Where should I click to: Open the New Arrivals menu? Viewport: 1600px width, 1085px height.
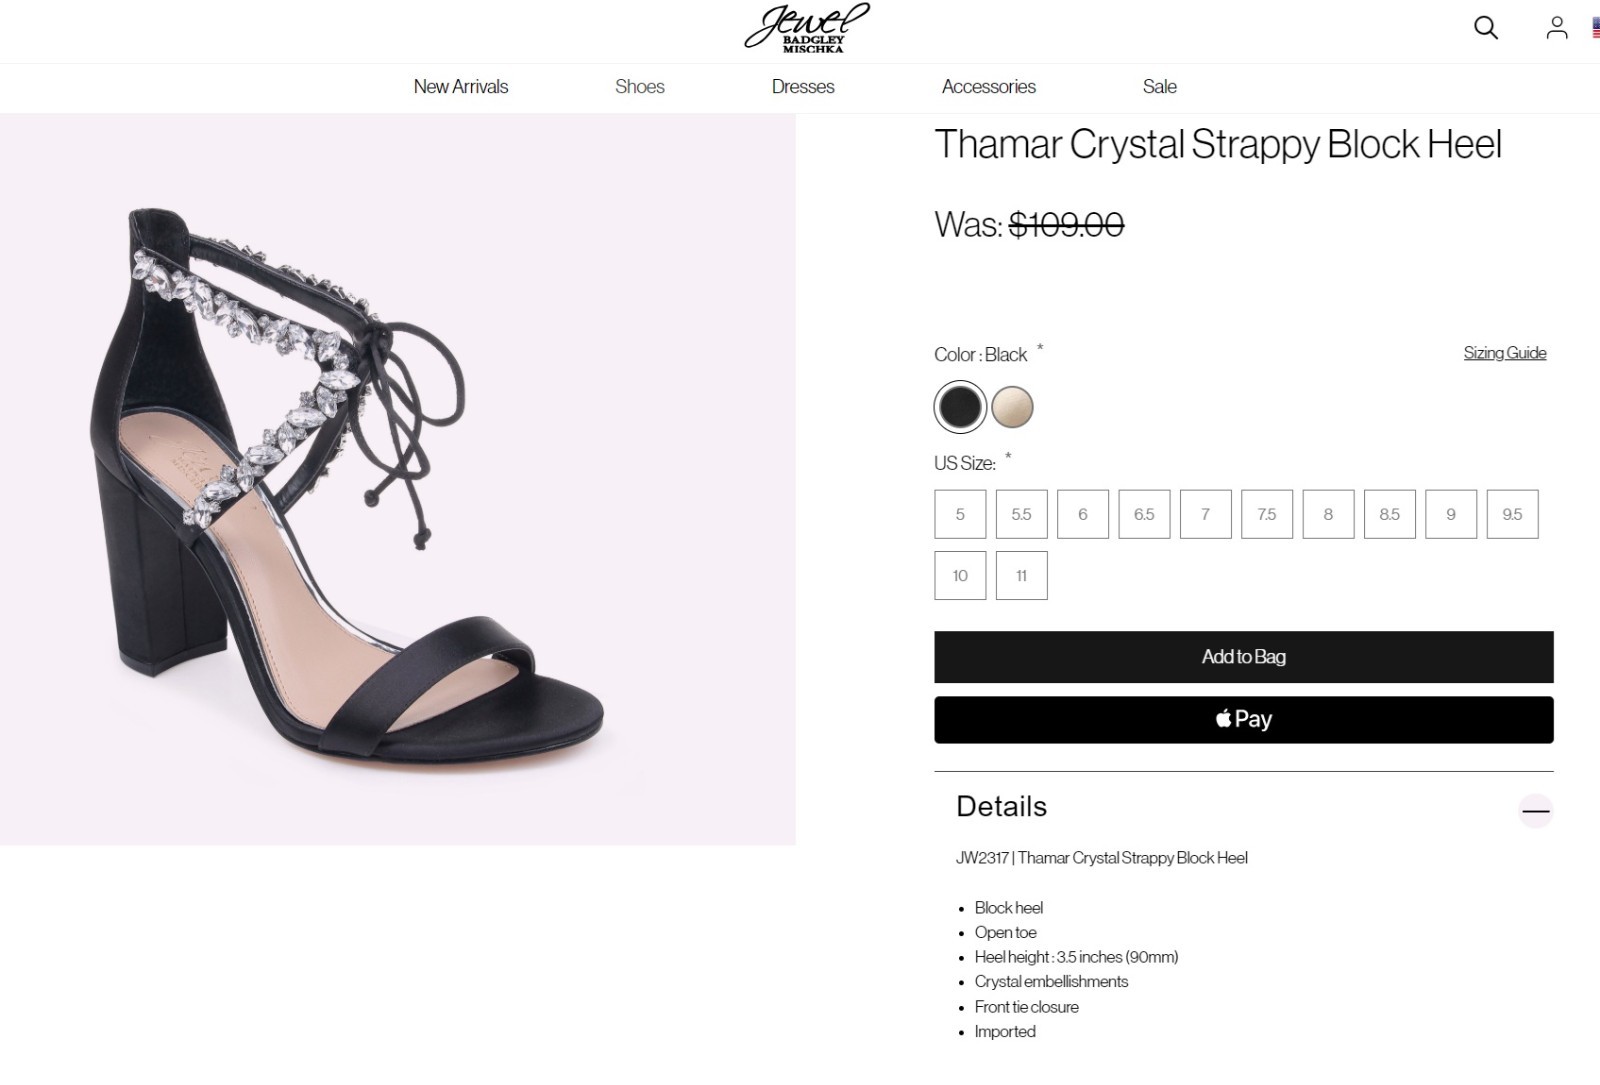point(461,87)
